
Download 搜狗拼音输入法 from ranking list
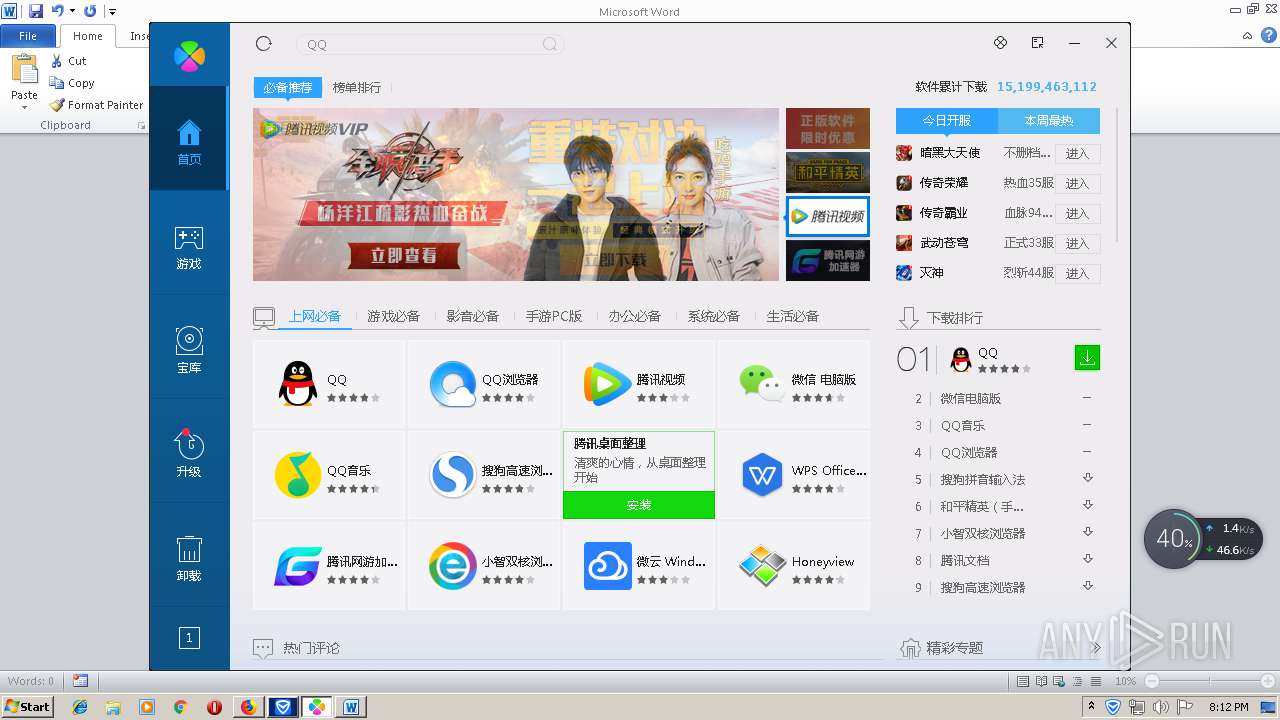click(x=1088, y=478)
